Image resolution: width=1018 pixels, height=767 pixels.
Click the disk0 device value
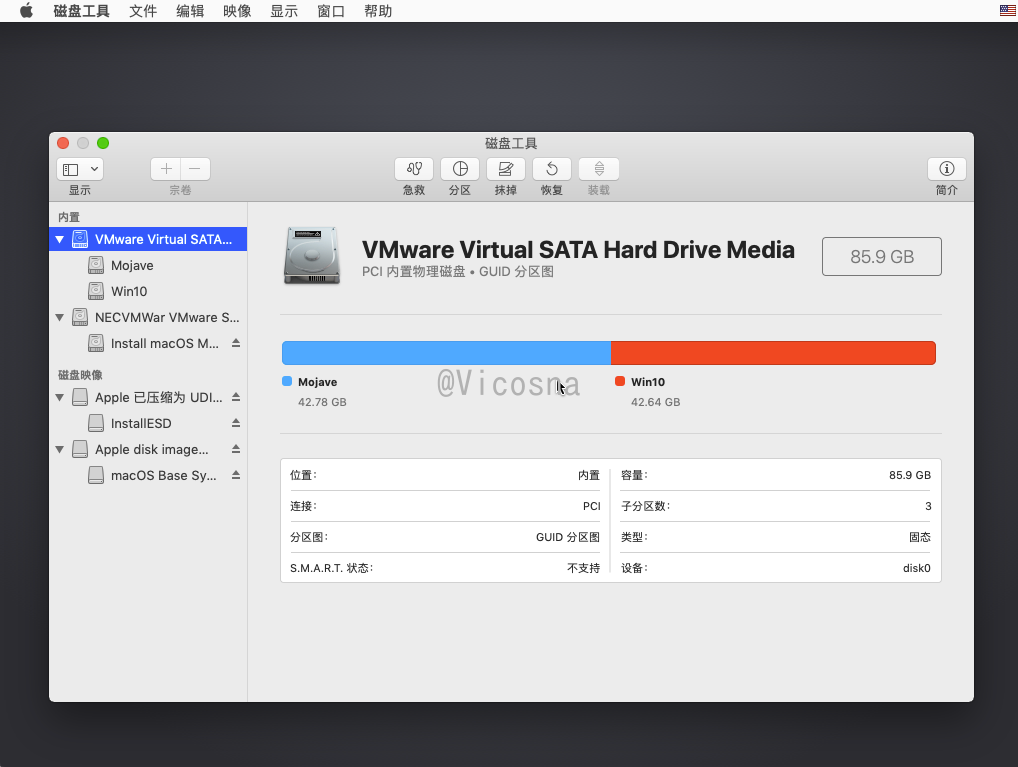point(916,568)
